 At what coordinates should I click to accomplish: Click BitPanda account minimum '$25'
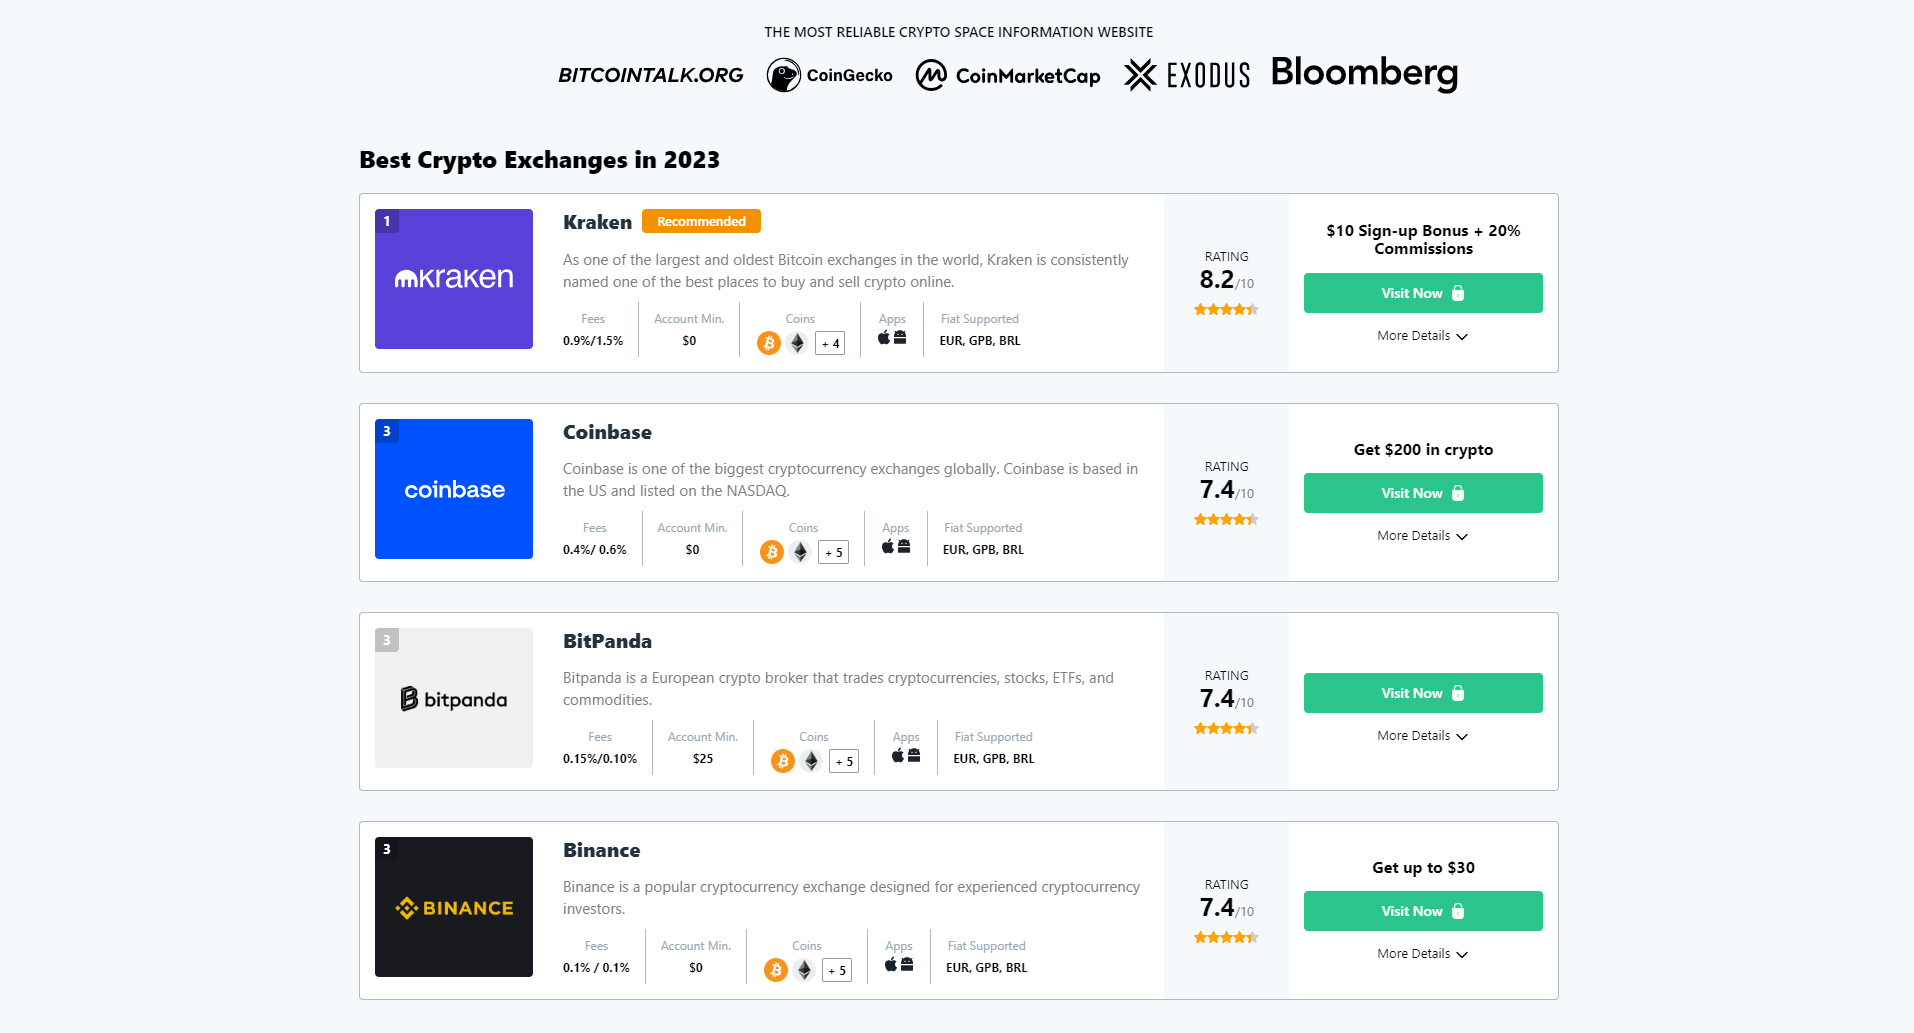(703, 759)
